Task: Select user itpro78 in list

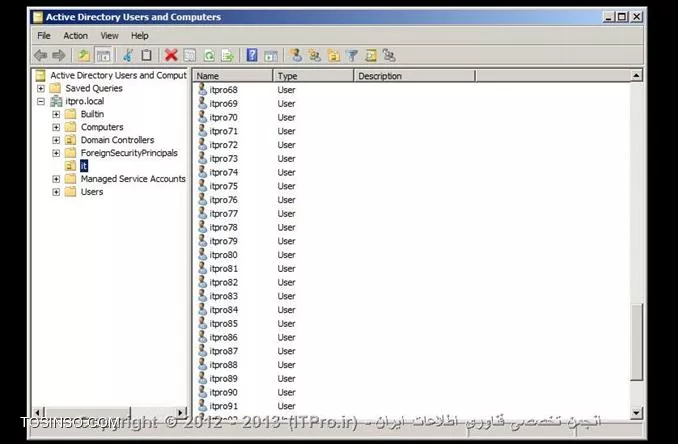Action: [223, 227]
